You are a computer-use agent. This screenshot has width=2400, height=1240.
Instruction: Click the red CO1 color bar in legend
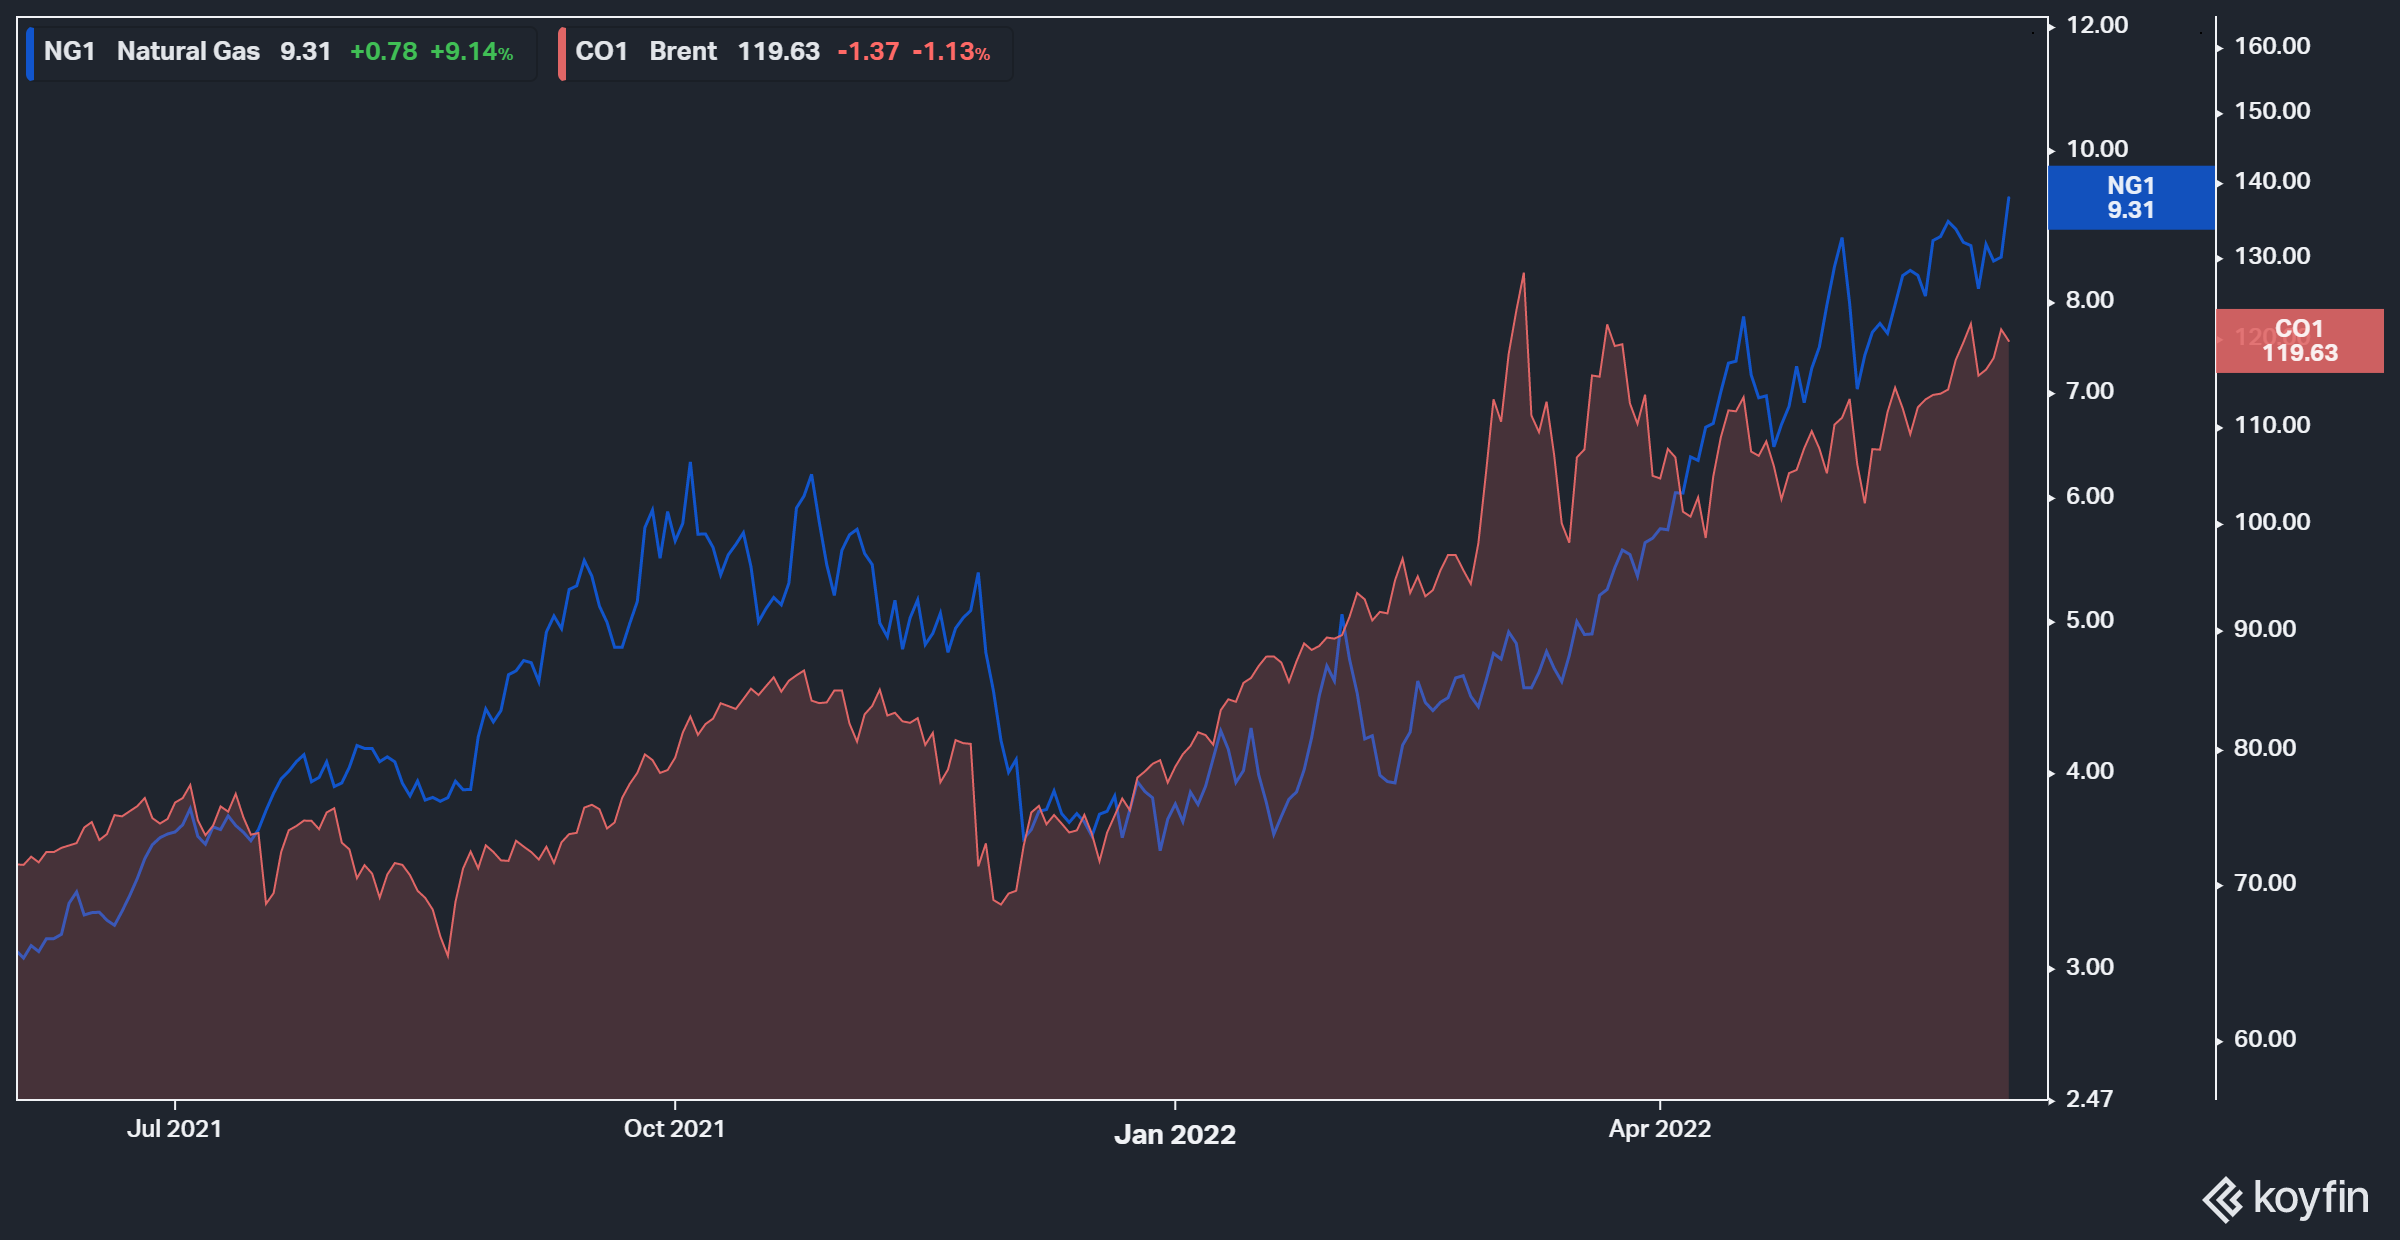tap(562, 53)
